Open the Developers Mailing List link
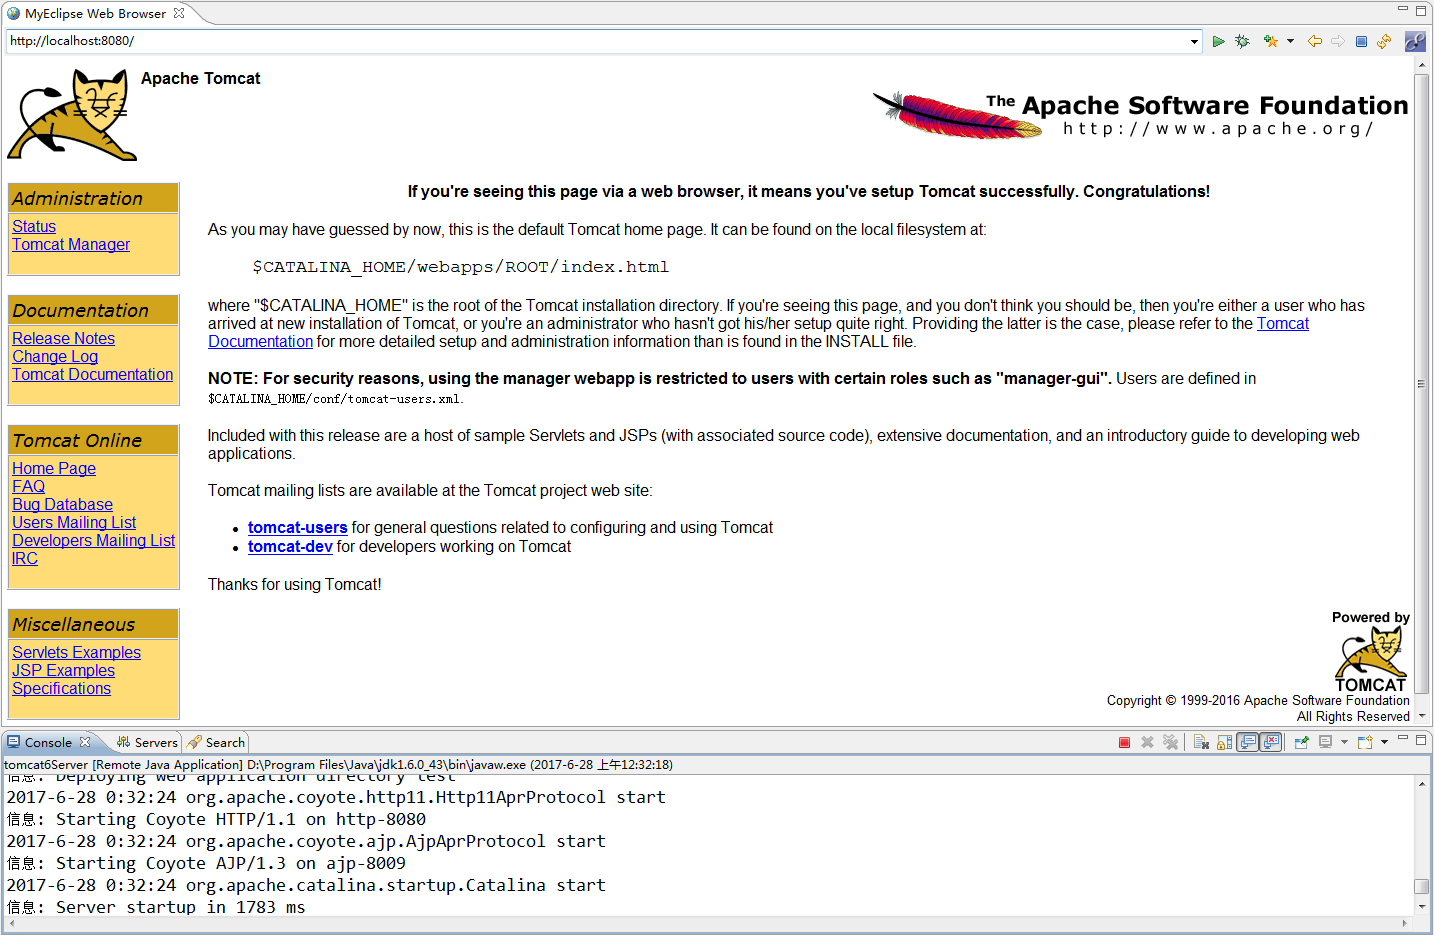 tap(93, 540)
